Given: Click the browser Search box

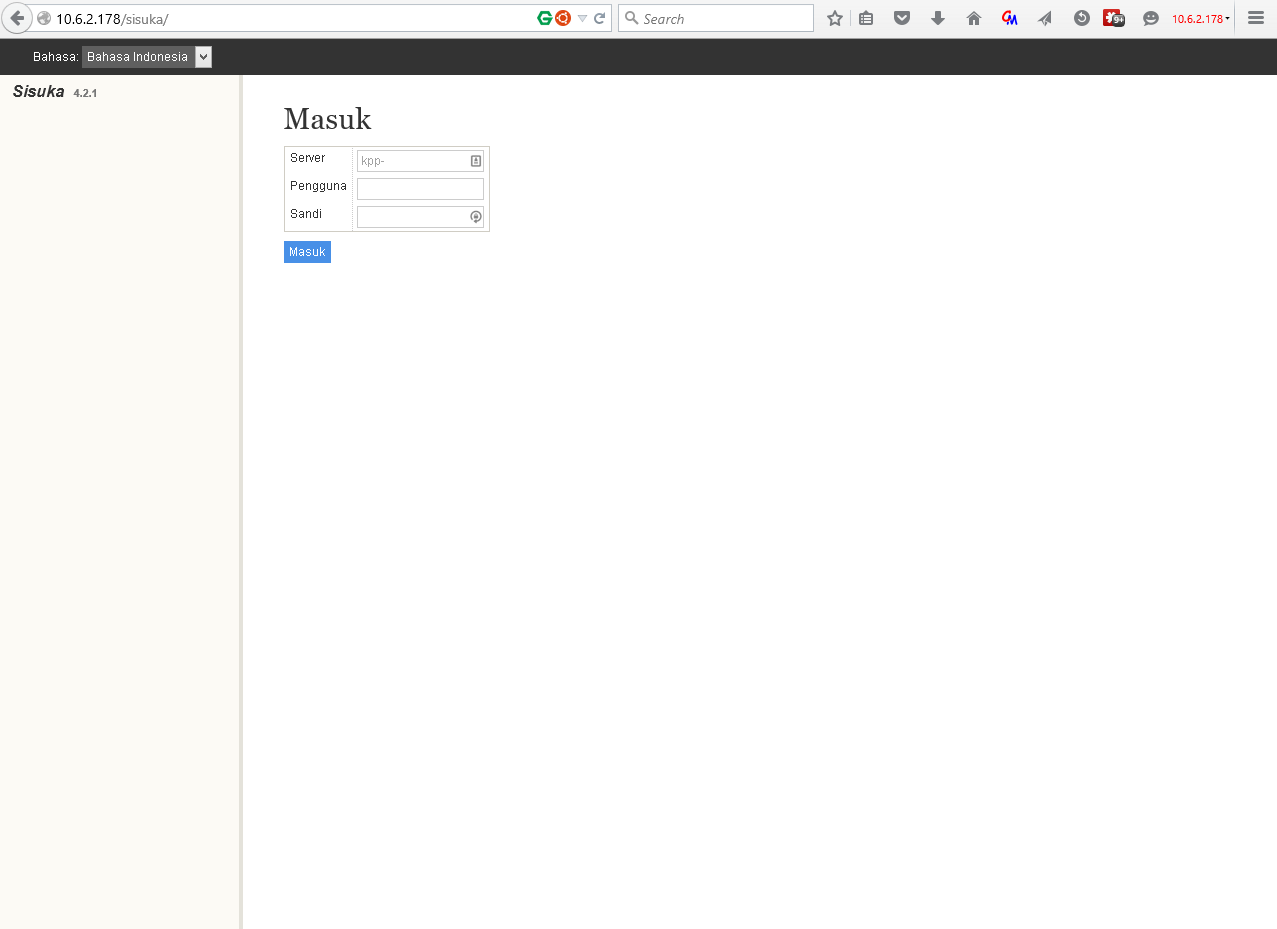Looking at the screenshot, I should pos(716,18).
